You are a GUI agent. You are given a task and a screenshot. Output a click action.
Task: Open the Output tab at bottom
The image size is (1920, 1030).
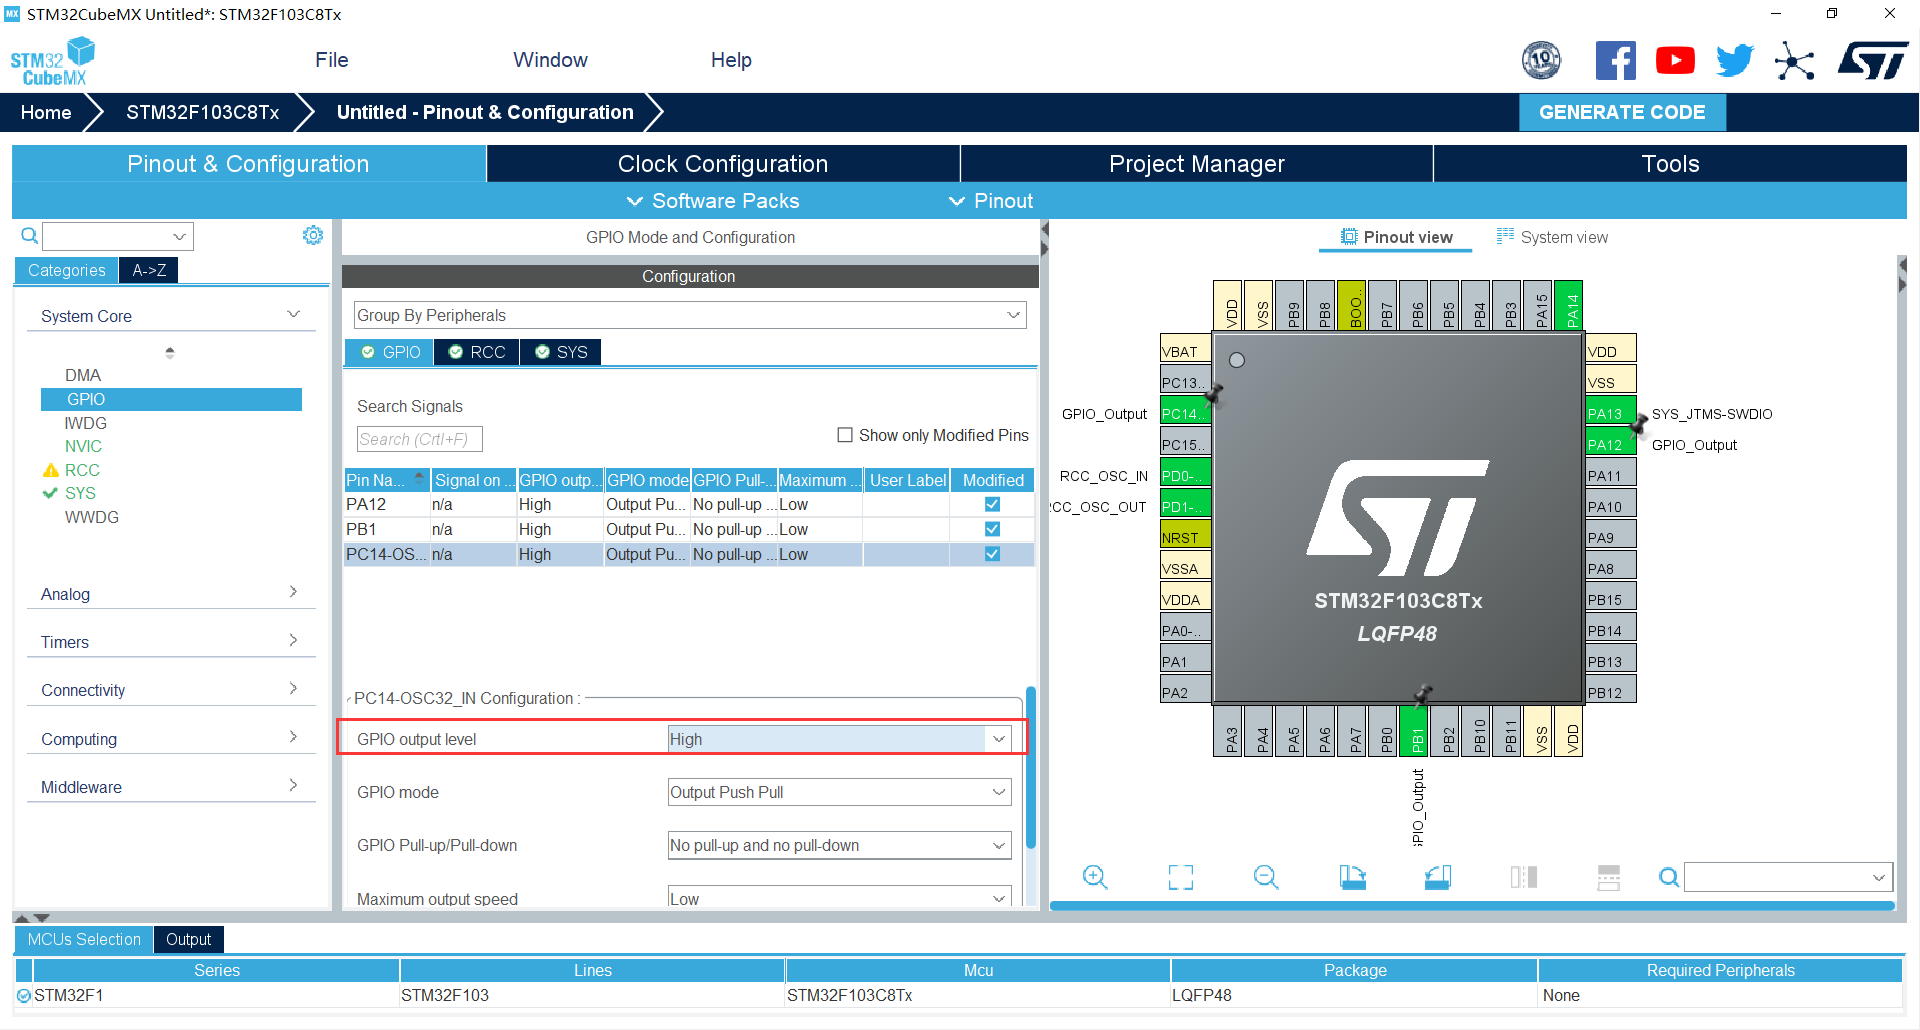(x=188, y=939)
